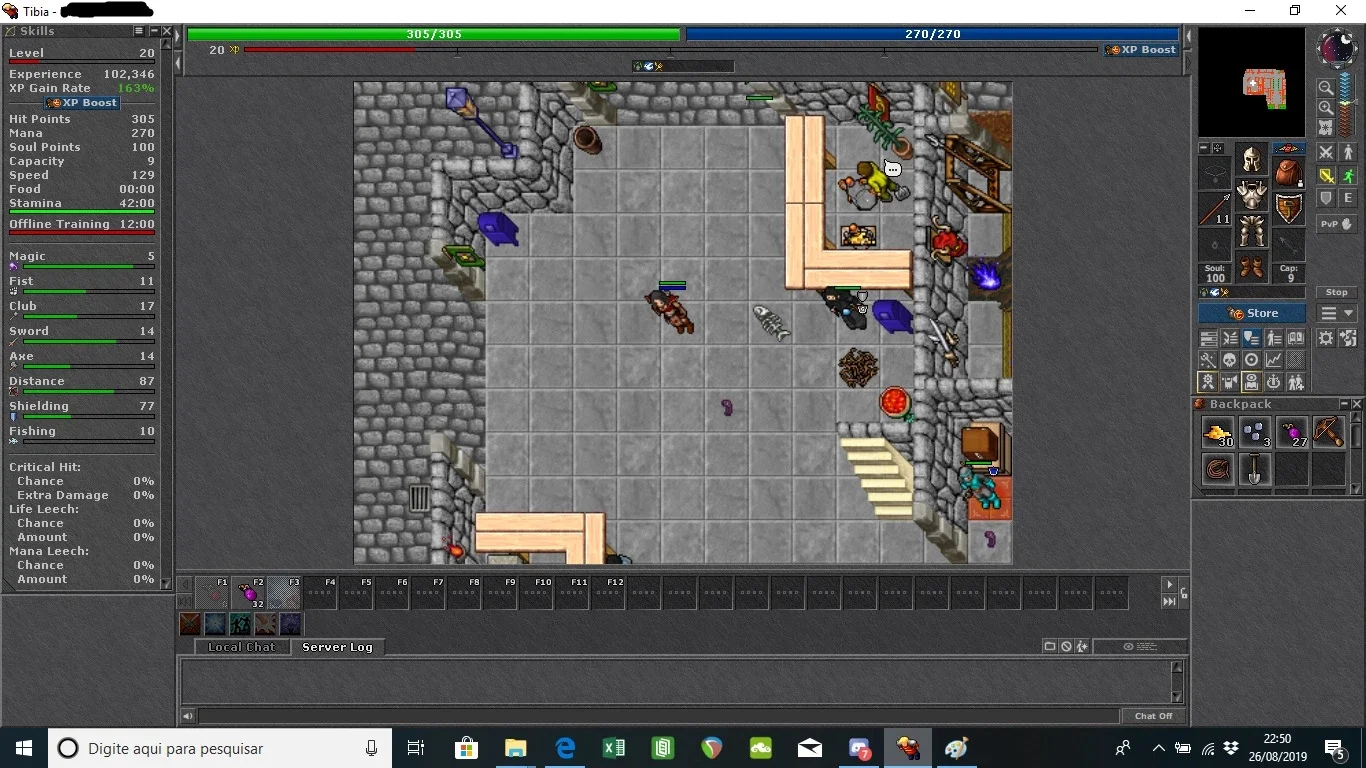Toggle the PvP hand mode button
The width and height of the screenshot is (1366, 768).
tap(1337, 224)
